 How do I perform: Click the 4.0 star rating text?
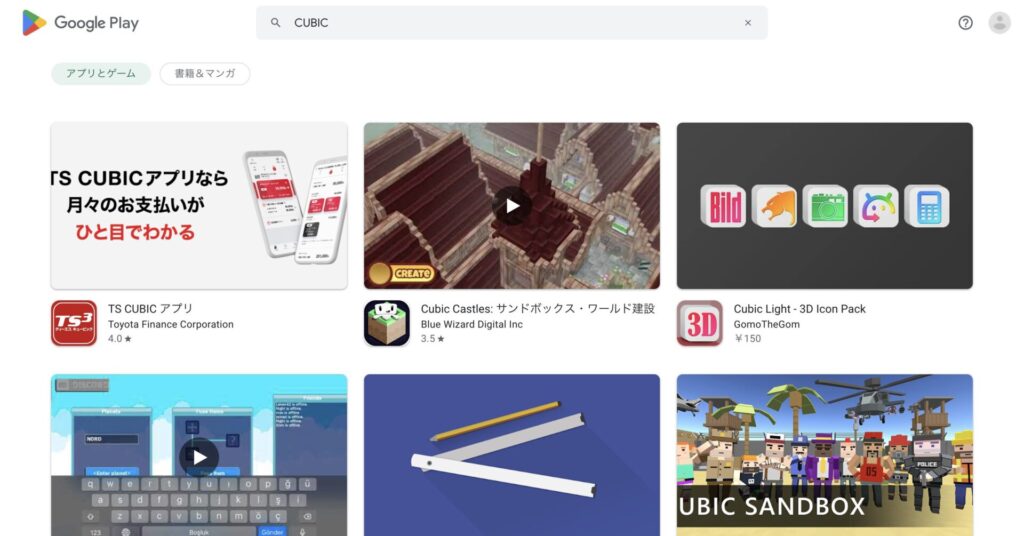click(120, 339)
